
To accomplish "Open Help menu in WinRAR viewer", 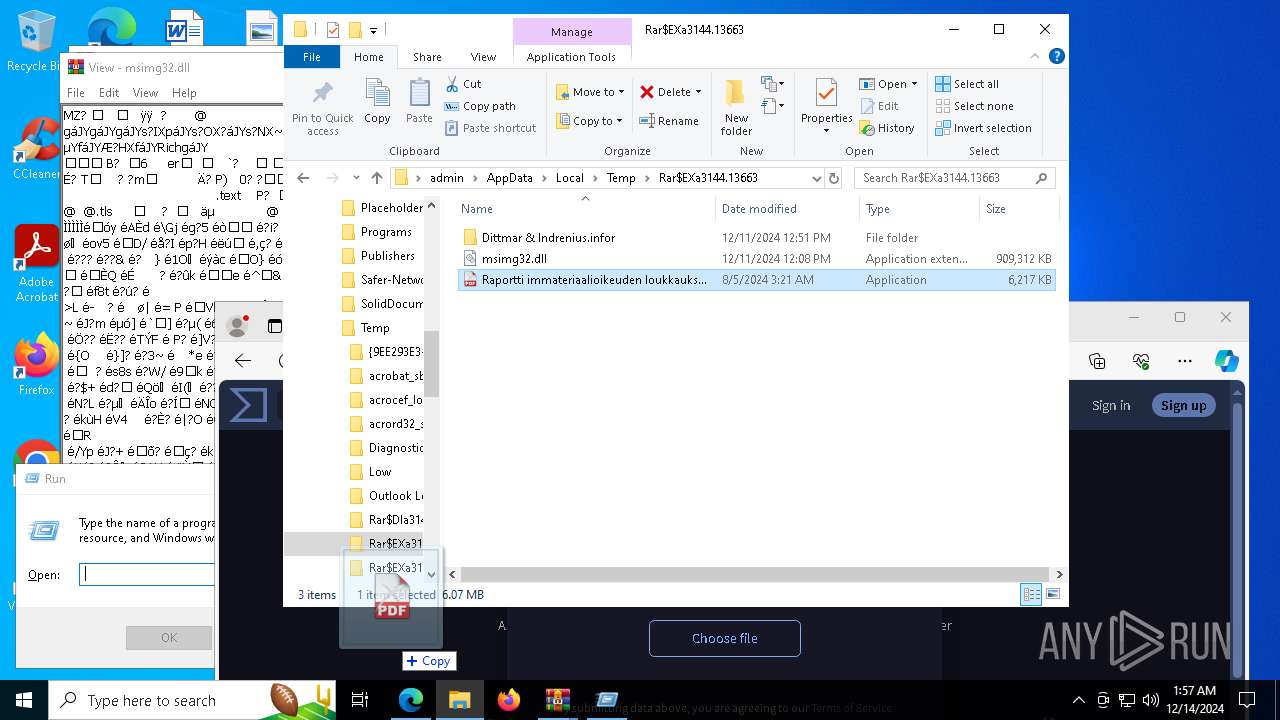I will coord(184,92).
